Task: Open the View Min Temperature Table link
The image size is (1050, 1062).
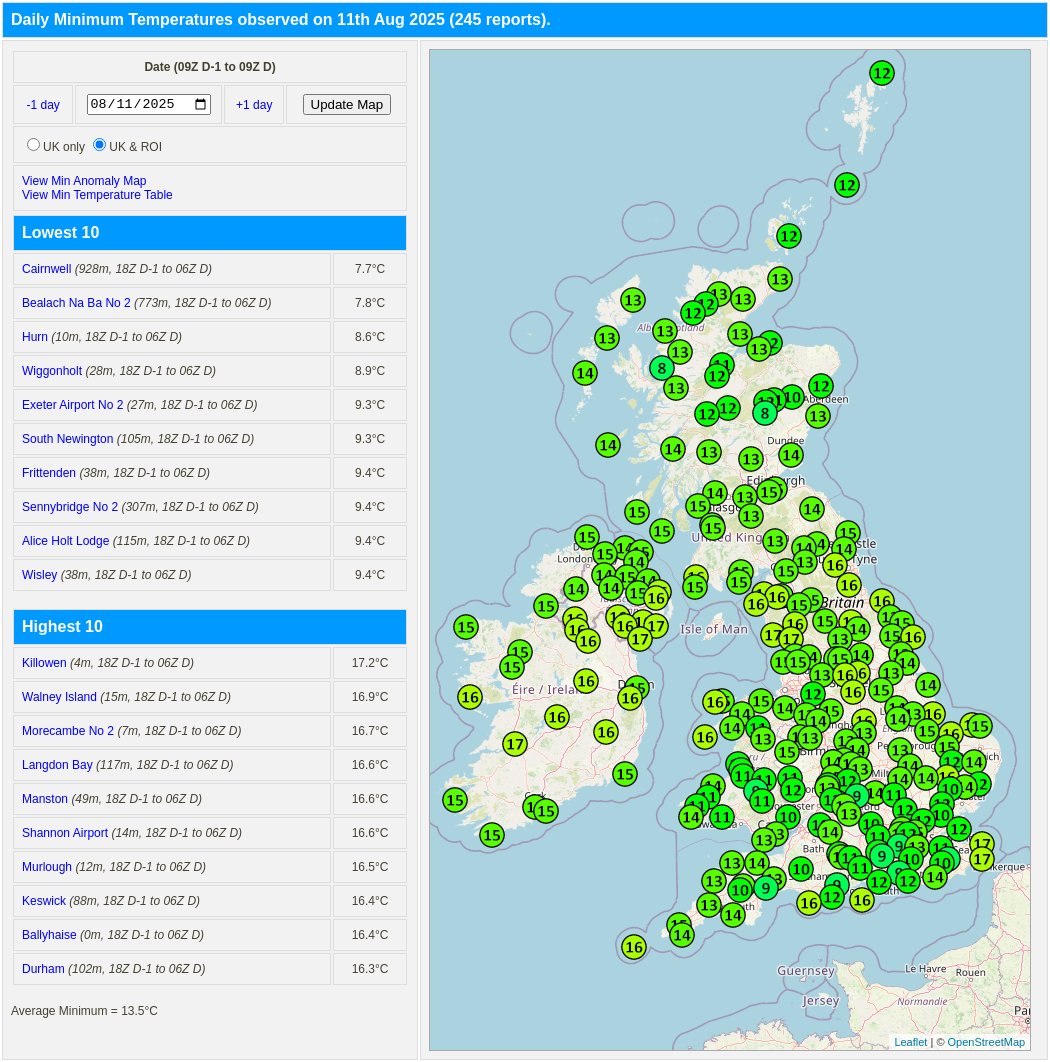Action: point(97,195)
